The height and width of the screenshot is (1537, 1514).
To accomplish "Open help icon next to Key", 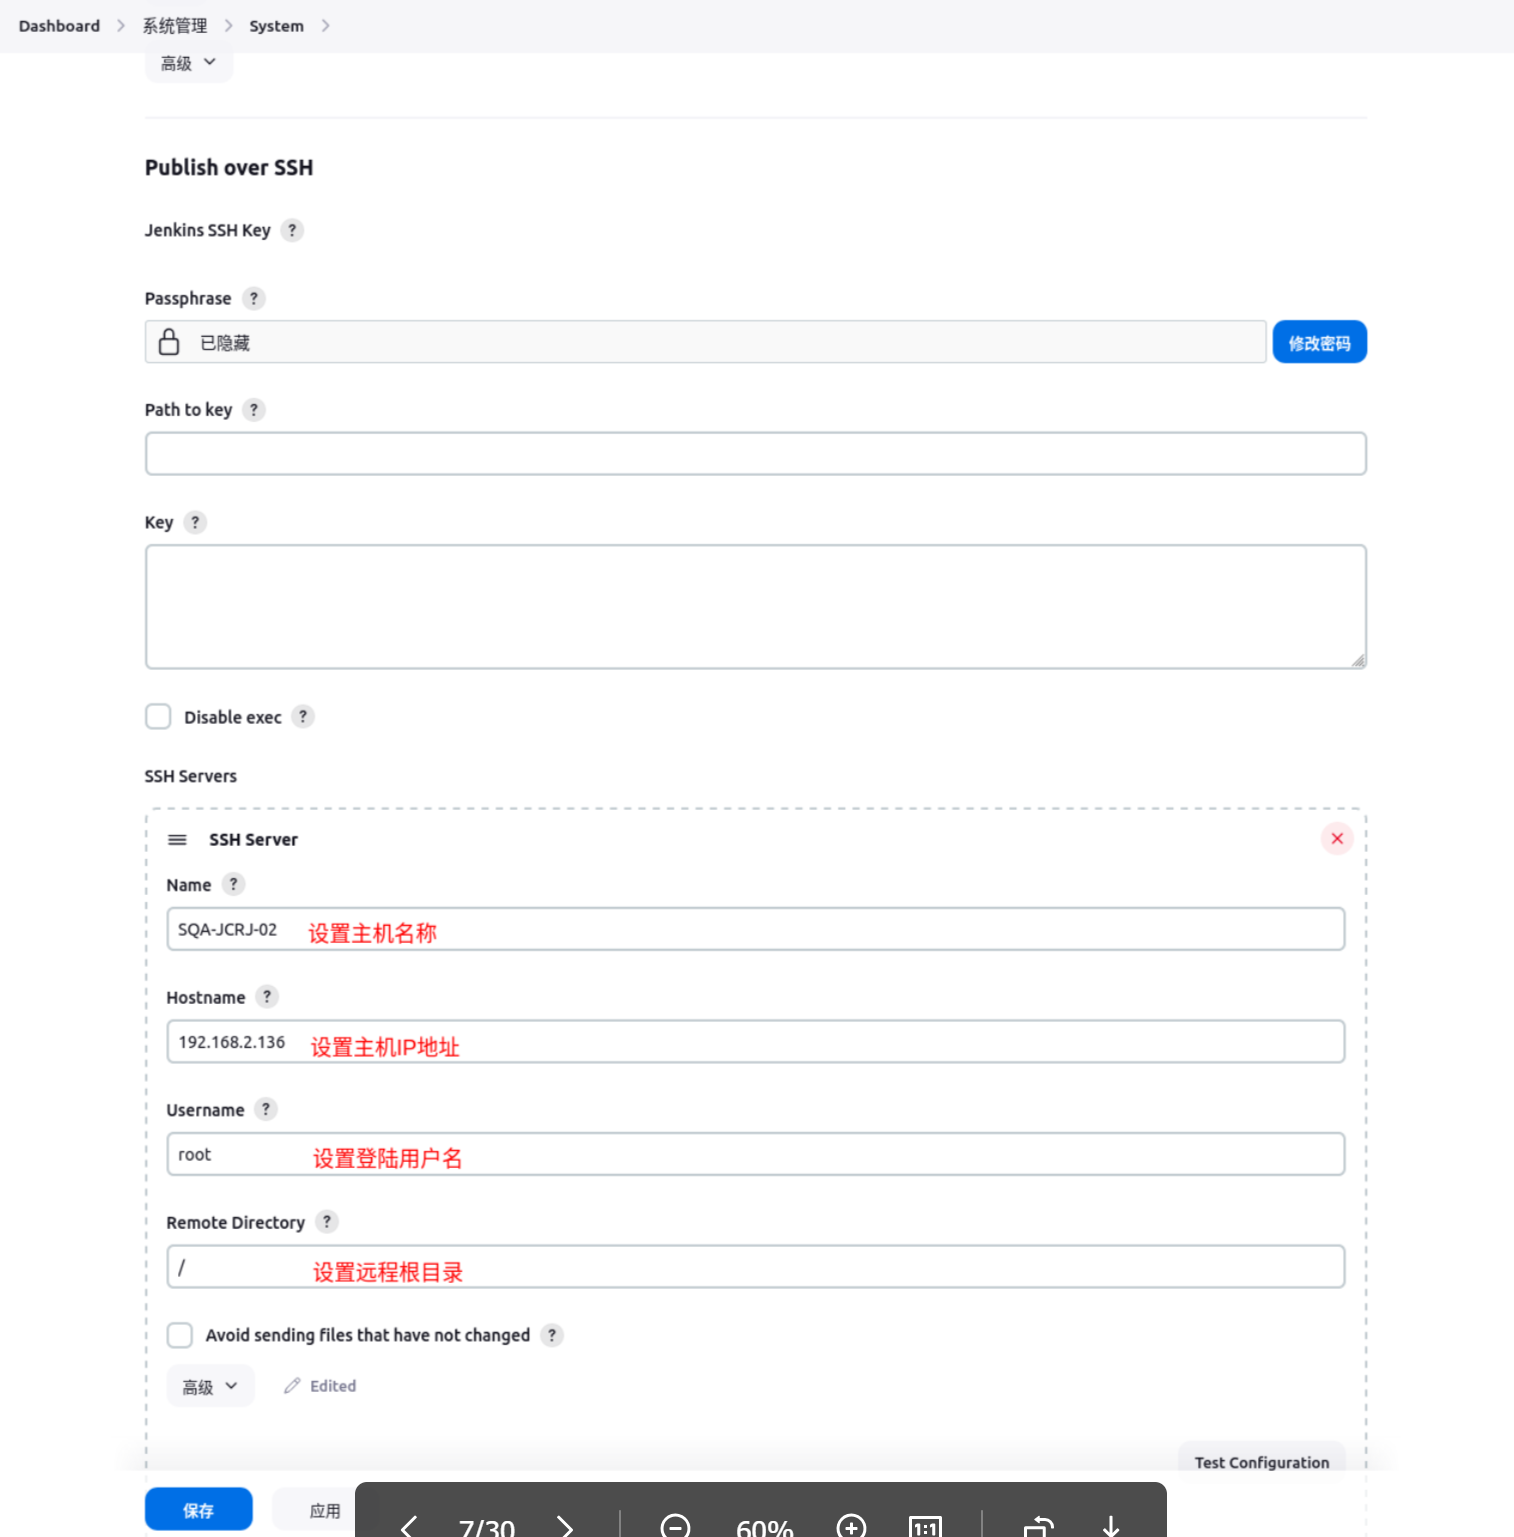I will click(195, 522).
